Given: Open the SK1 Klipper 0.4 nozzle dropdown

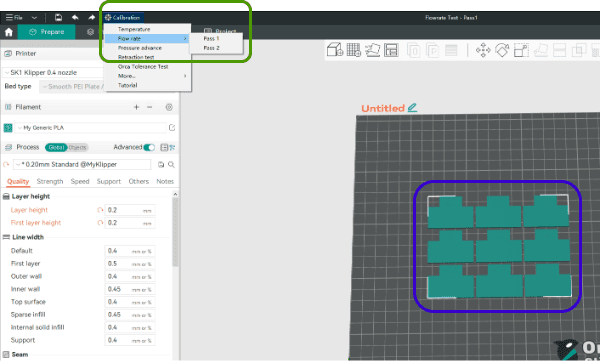Looking at the screenshot, I should (54, 72).
